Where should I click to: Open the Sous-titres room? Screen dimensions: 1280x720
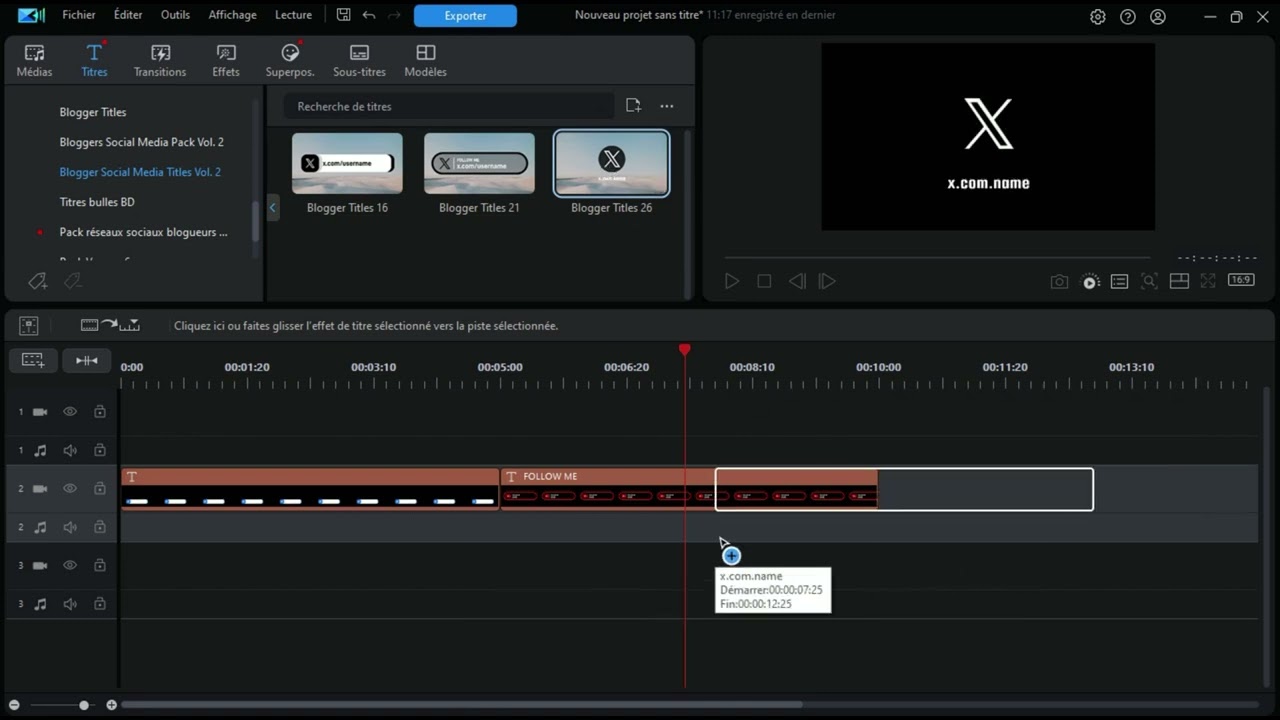[359, 60]
